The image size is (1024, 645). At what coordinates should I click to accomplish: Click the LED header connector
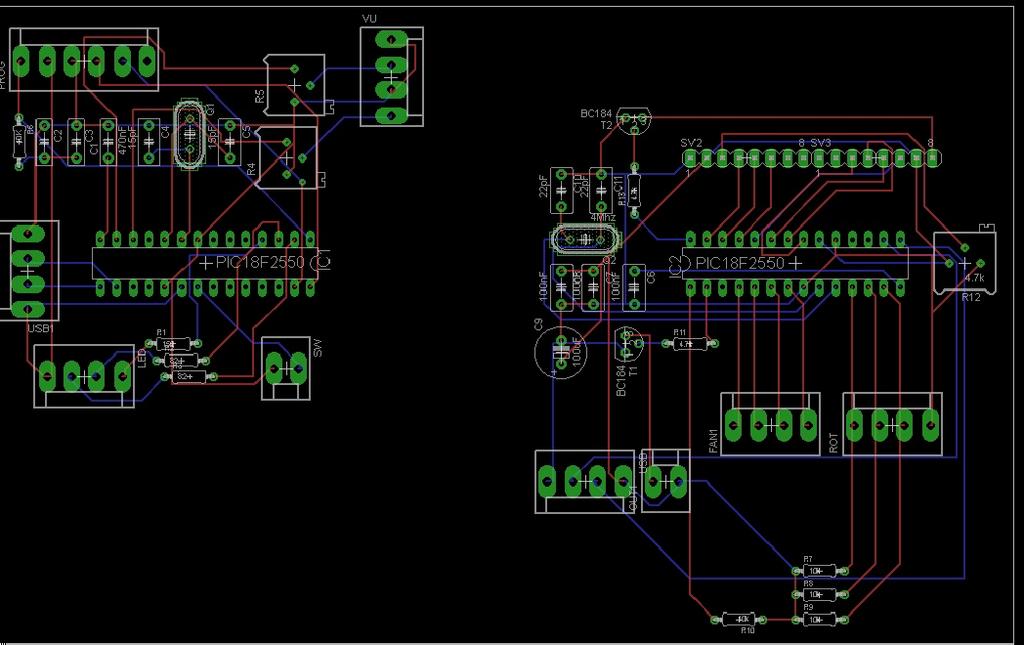click(x=84, y=376)
